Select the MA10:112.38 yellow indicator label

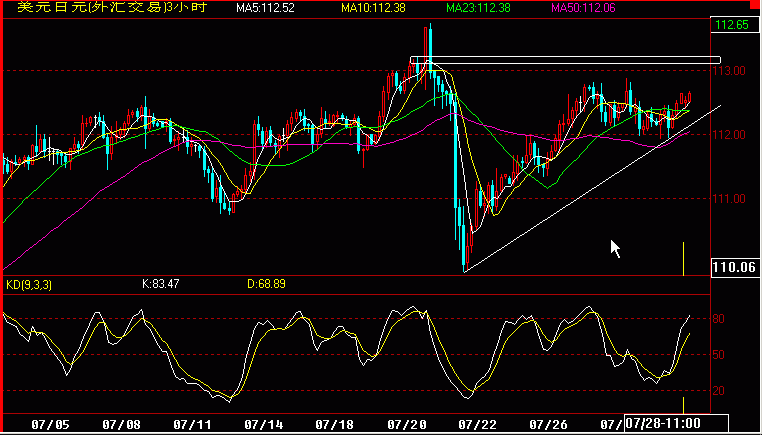coord(373,8)
